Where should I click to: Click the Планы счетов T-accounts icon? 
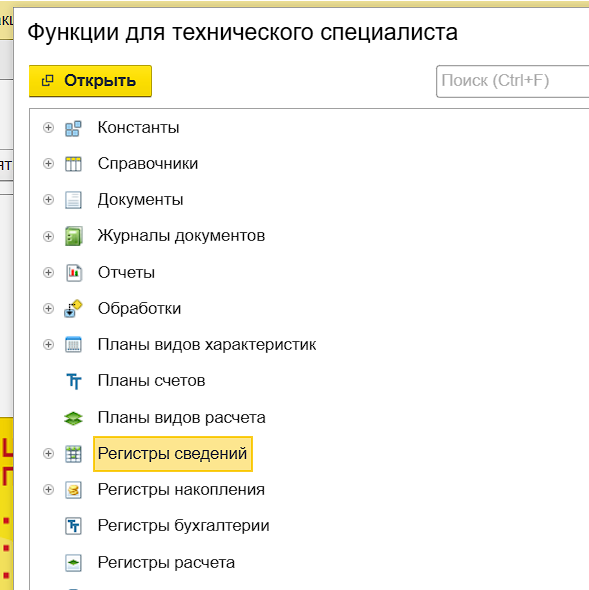pyautogui.click(x=74, y=381)
